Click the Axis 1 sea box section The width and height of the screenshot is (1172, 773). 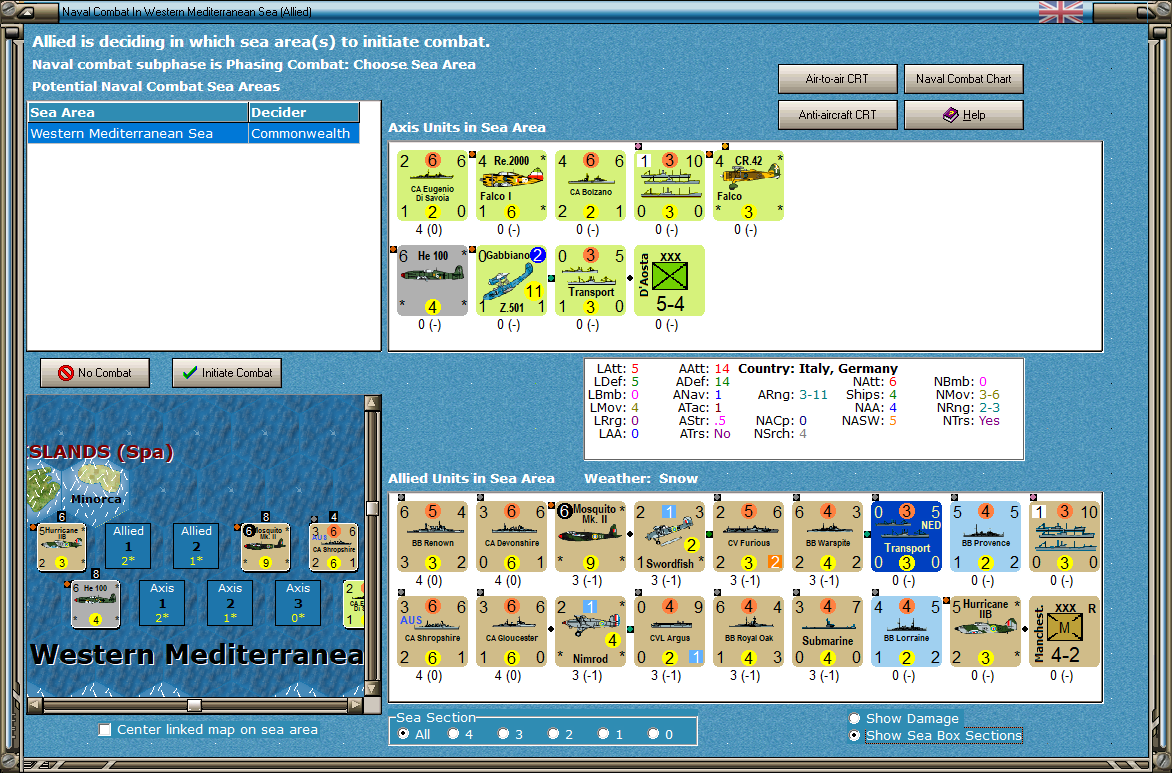point(162,603)
